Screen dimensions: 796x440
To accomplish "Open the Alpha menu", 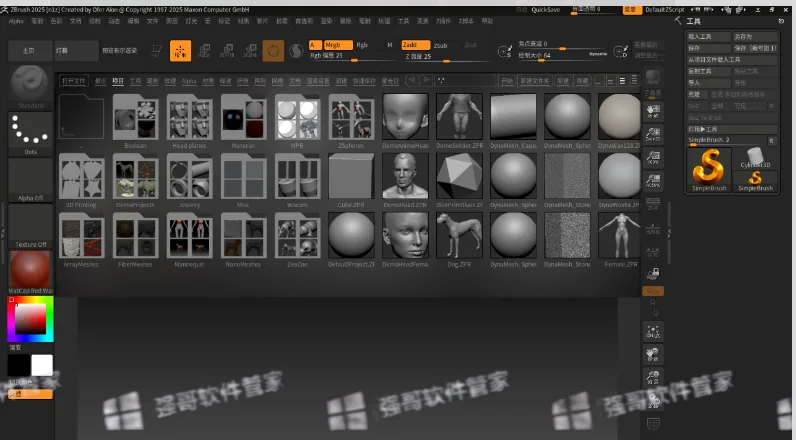I will tap(16, 21).
